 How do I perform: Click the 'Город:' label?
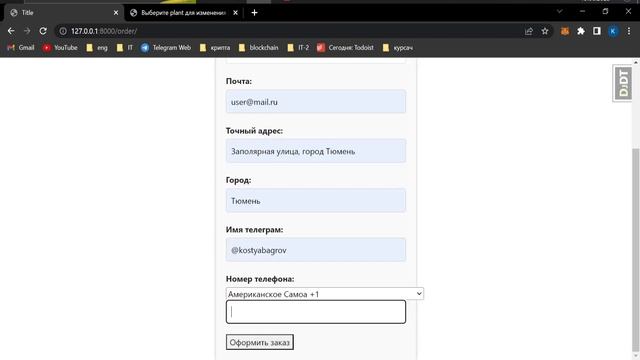coord(238,180)
